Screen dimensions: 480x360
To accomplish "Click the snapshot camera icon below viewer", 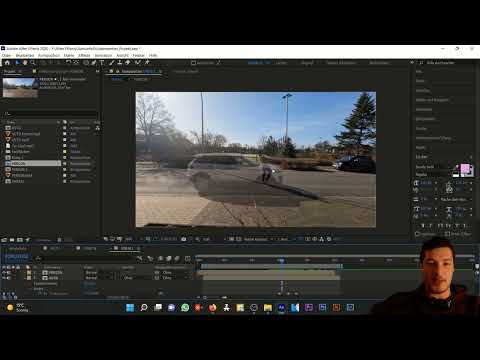I will [183, 239].
